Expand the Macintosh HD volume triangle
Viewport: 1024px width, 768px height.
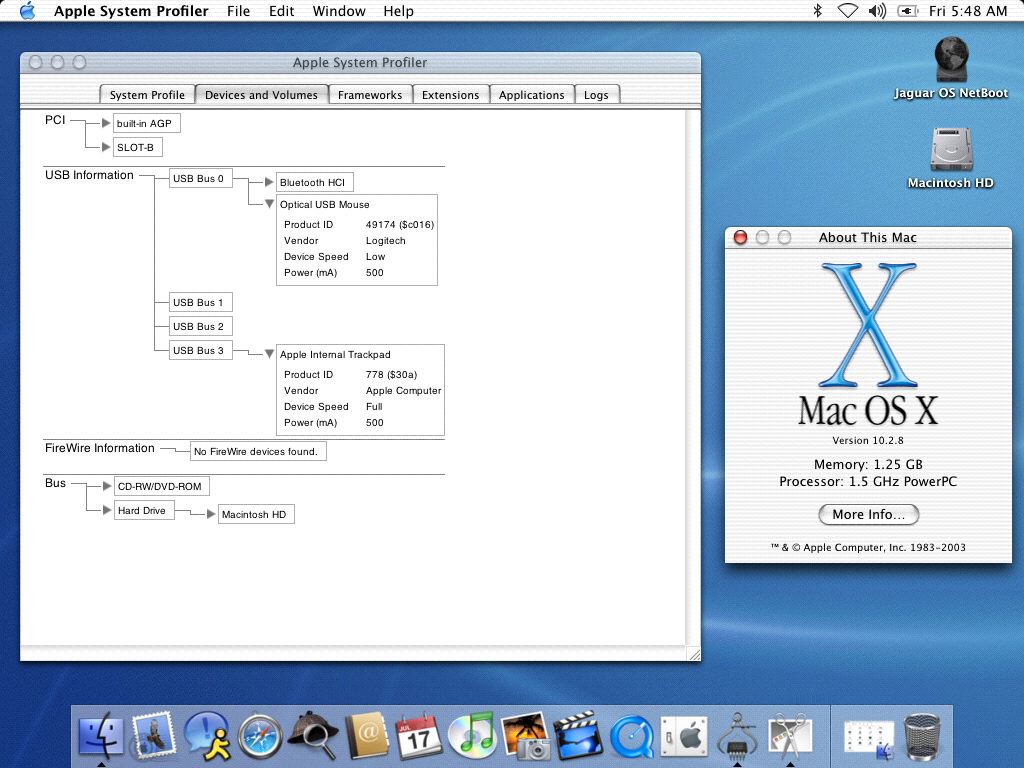(211, 514)
